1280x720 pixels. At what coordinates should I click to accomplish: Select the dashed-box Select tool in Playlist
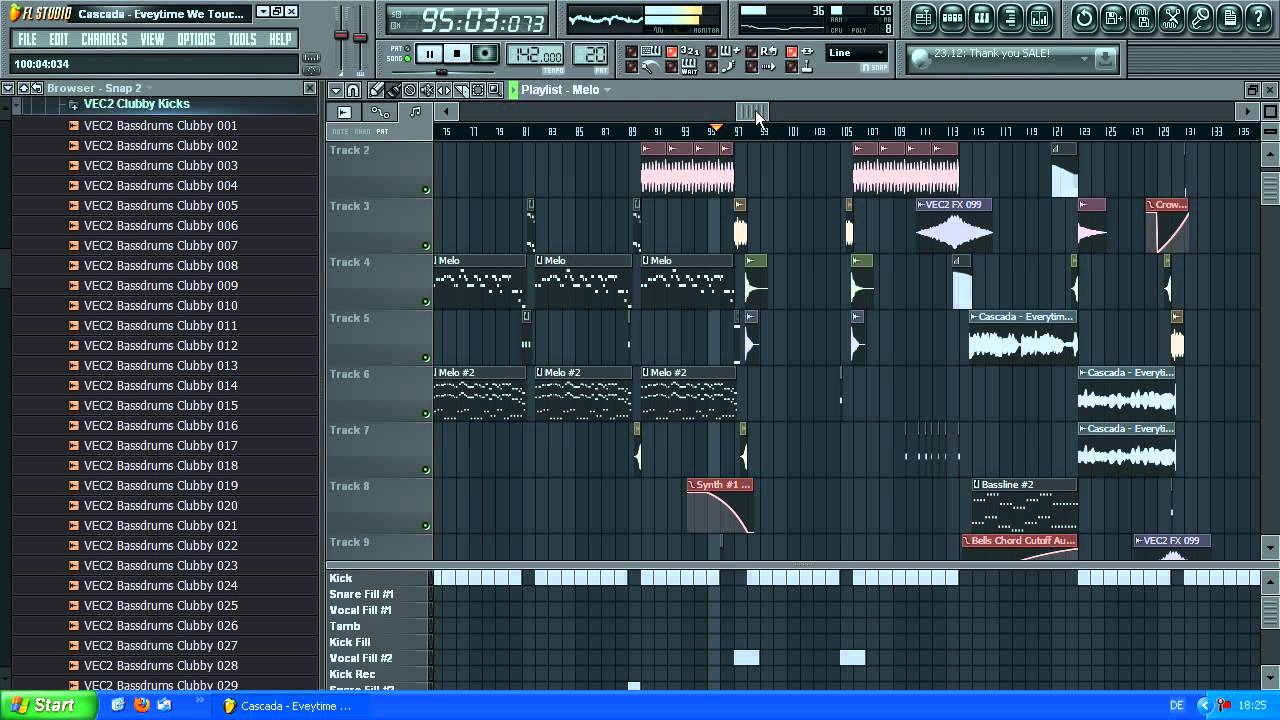pyautogui.click(x=478, y=90)
